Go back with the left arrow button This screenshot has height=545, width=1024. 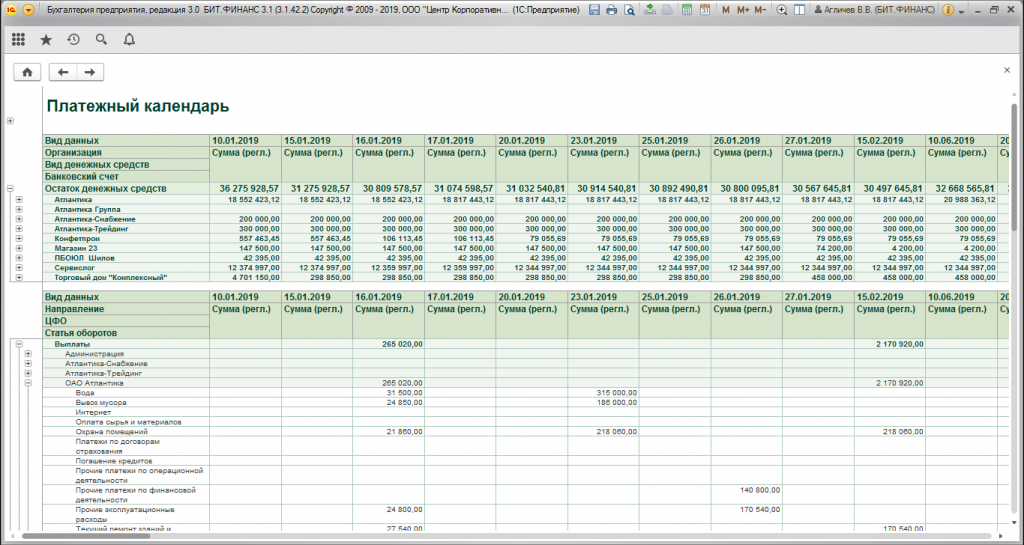63,72
